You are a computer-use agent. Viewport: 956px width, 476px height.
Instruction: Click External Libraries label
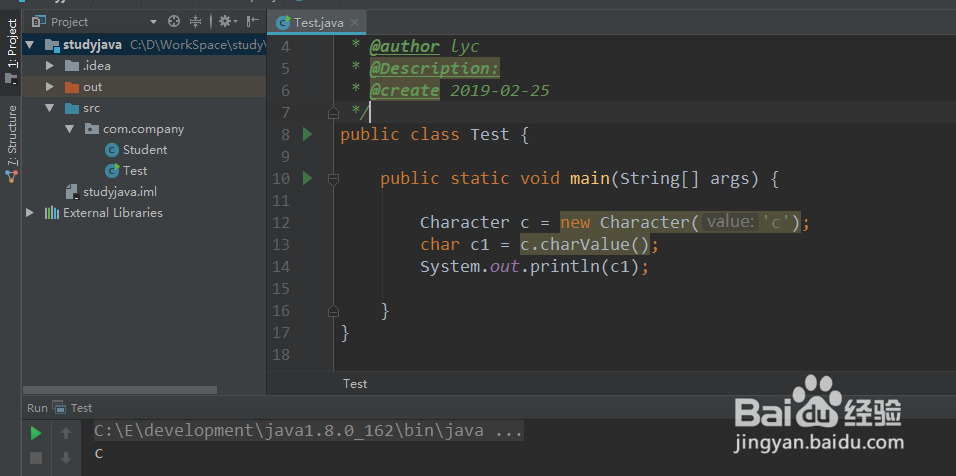(x=113, y=213)
